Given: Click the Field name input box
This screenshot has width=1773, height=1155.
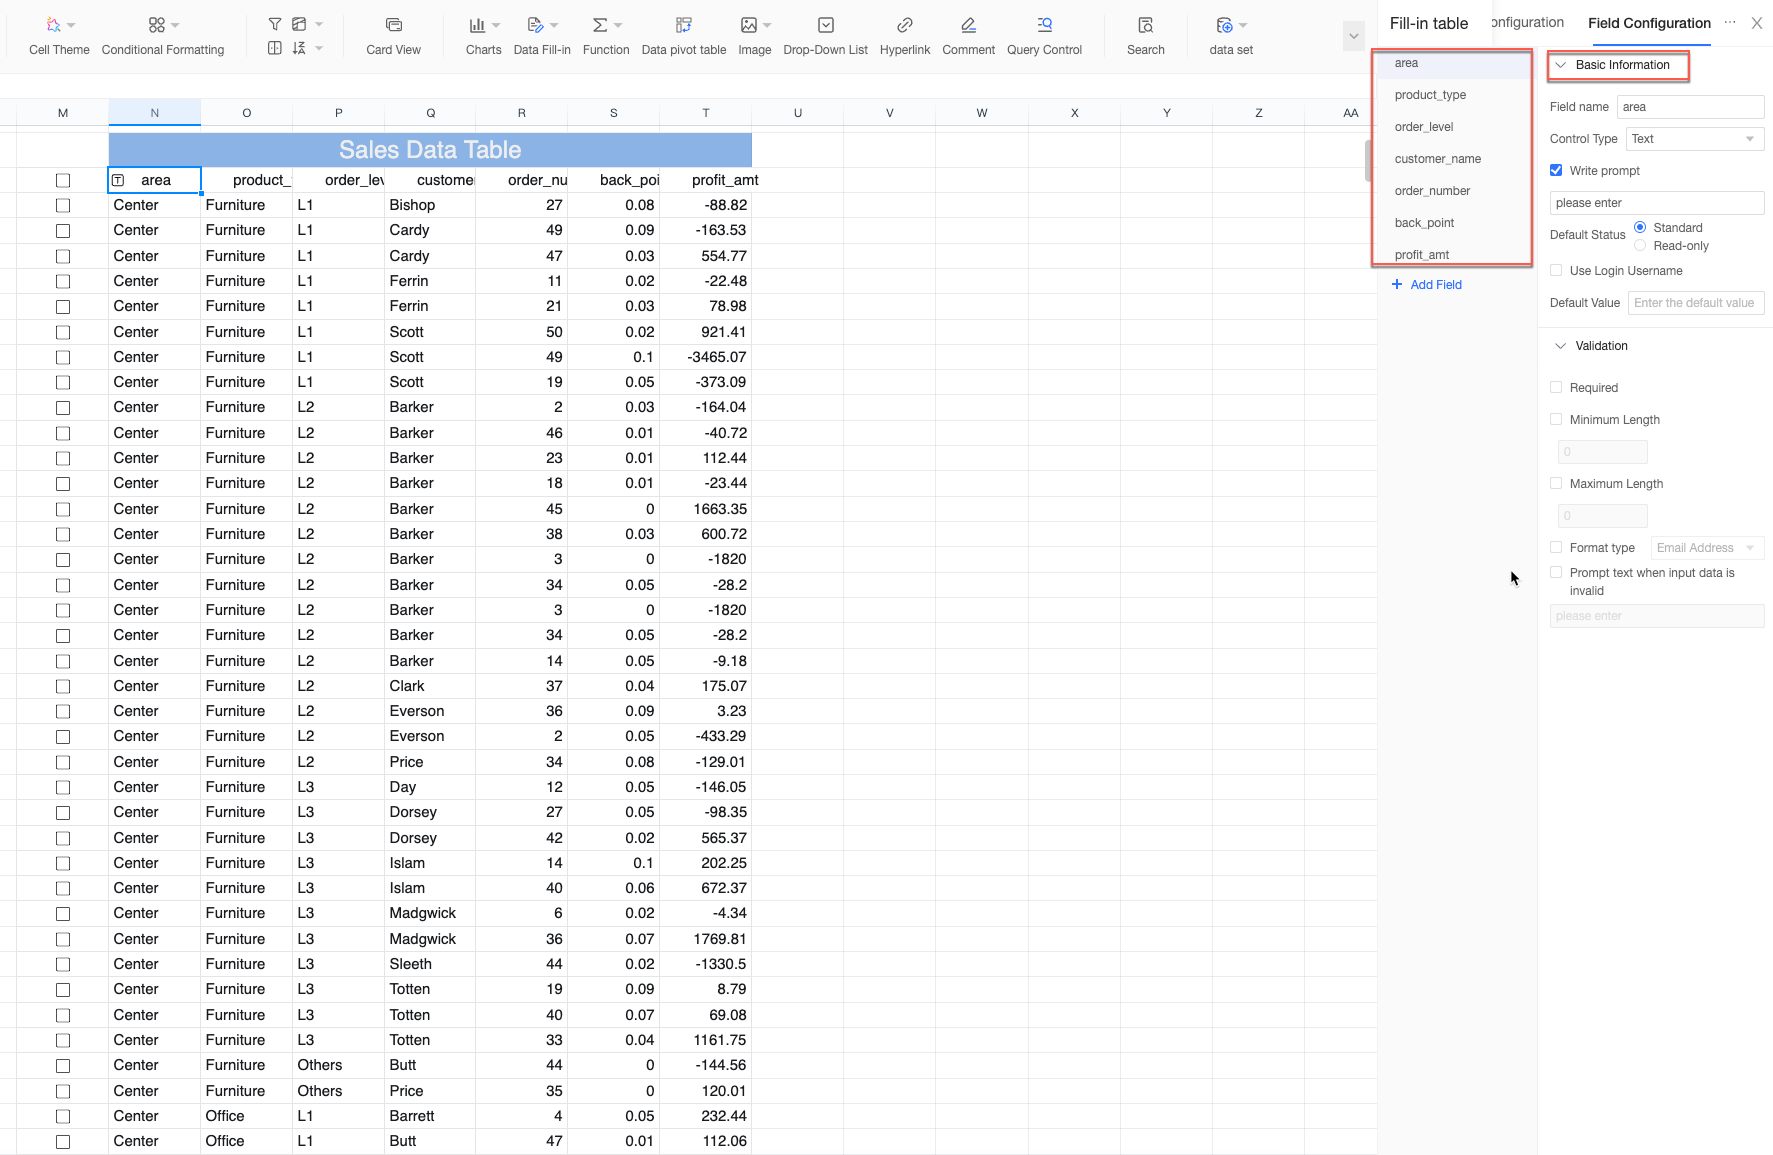Looking at the screenshot, I should pyautogui.click(x=1690, y=107).
